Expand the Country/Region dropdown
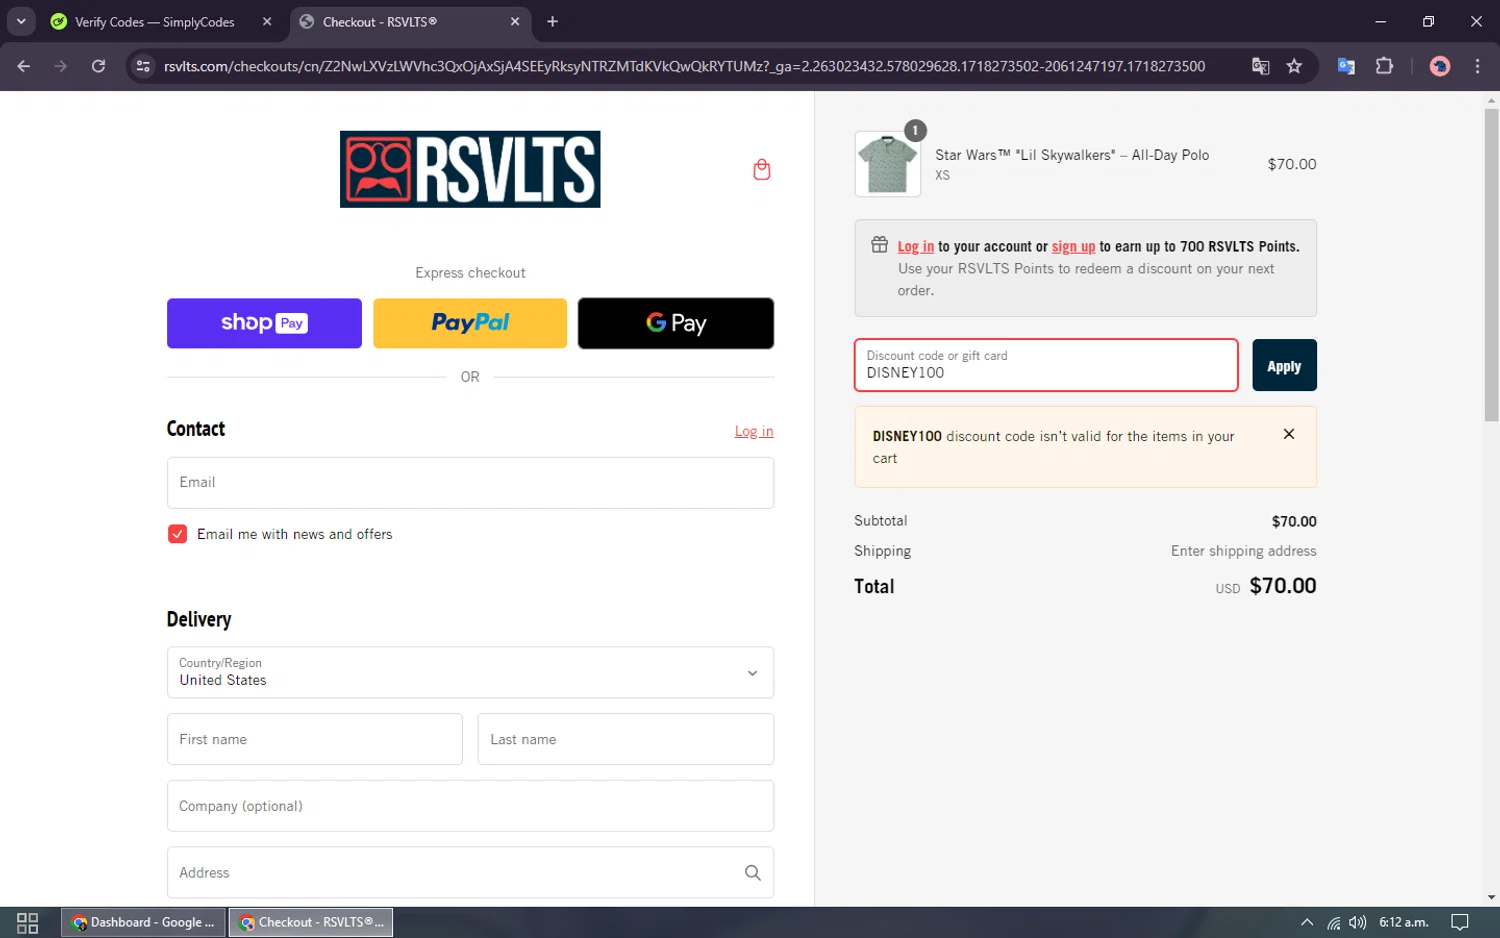Image resolution: width=1500 pixels, height=938 pixels. coord(470,672)
